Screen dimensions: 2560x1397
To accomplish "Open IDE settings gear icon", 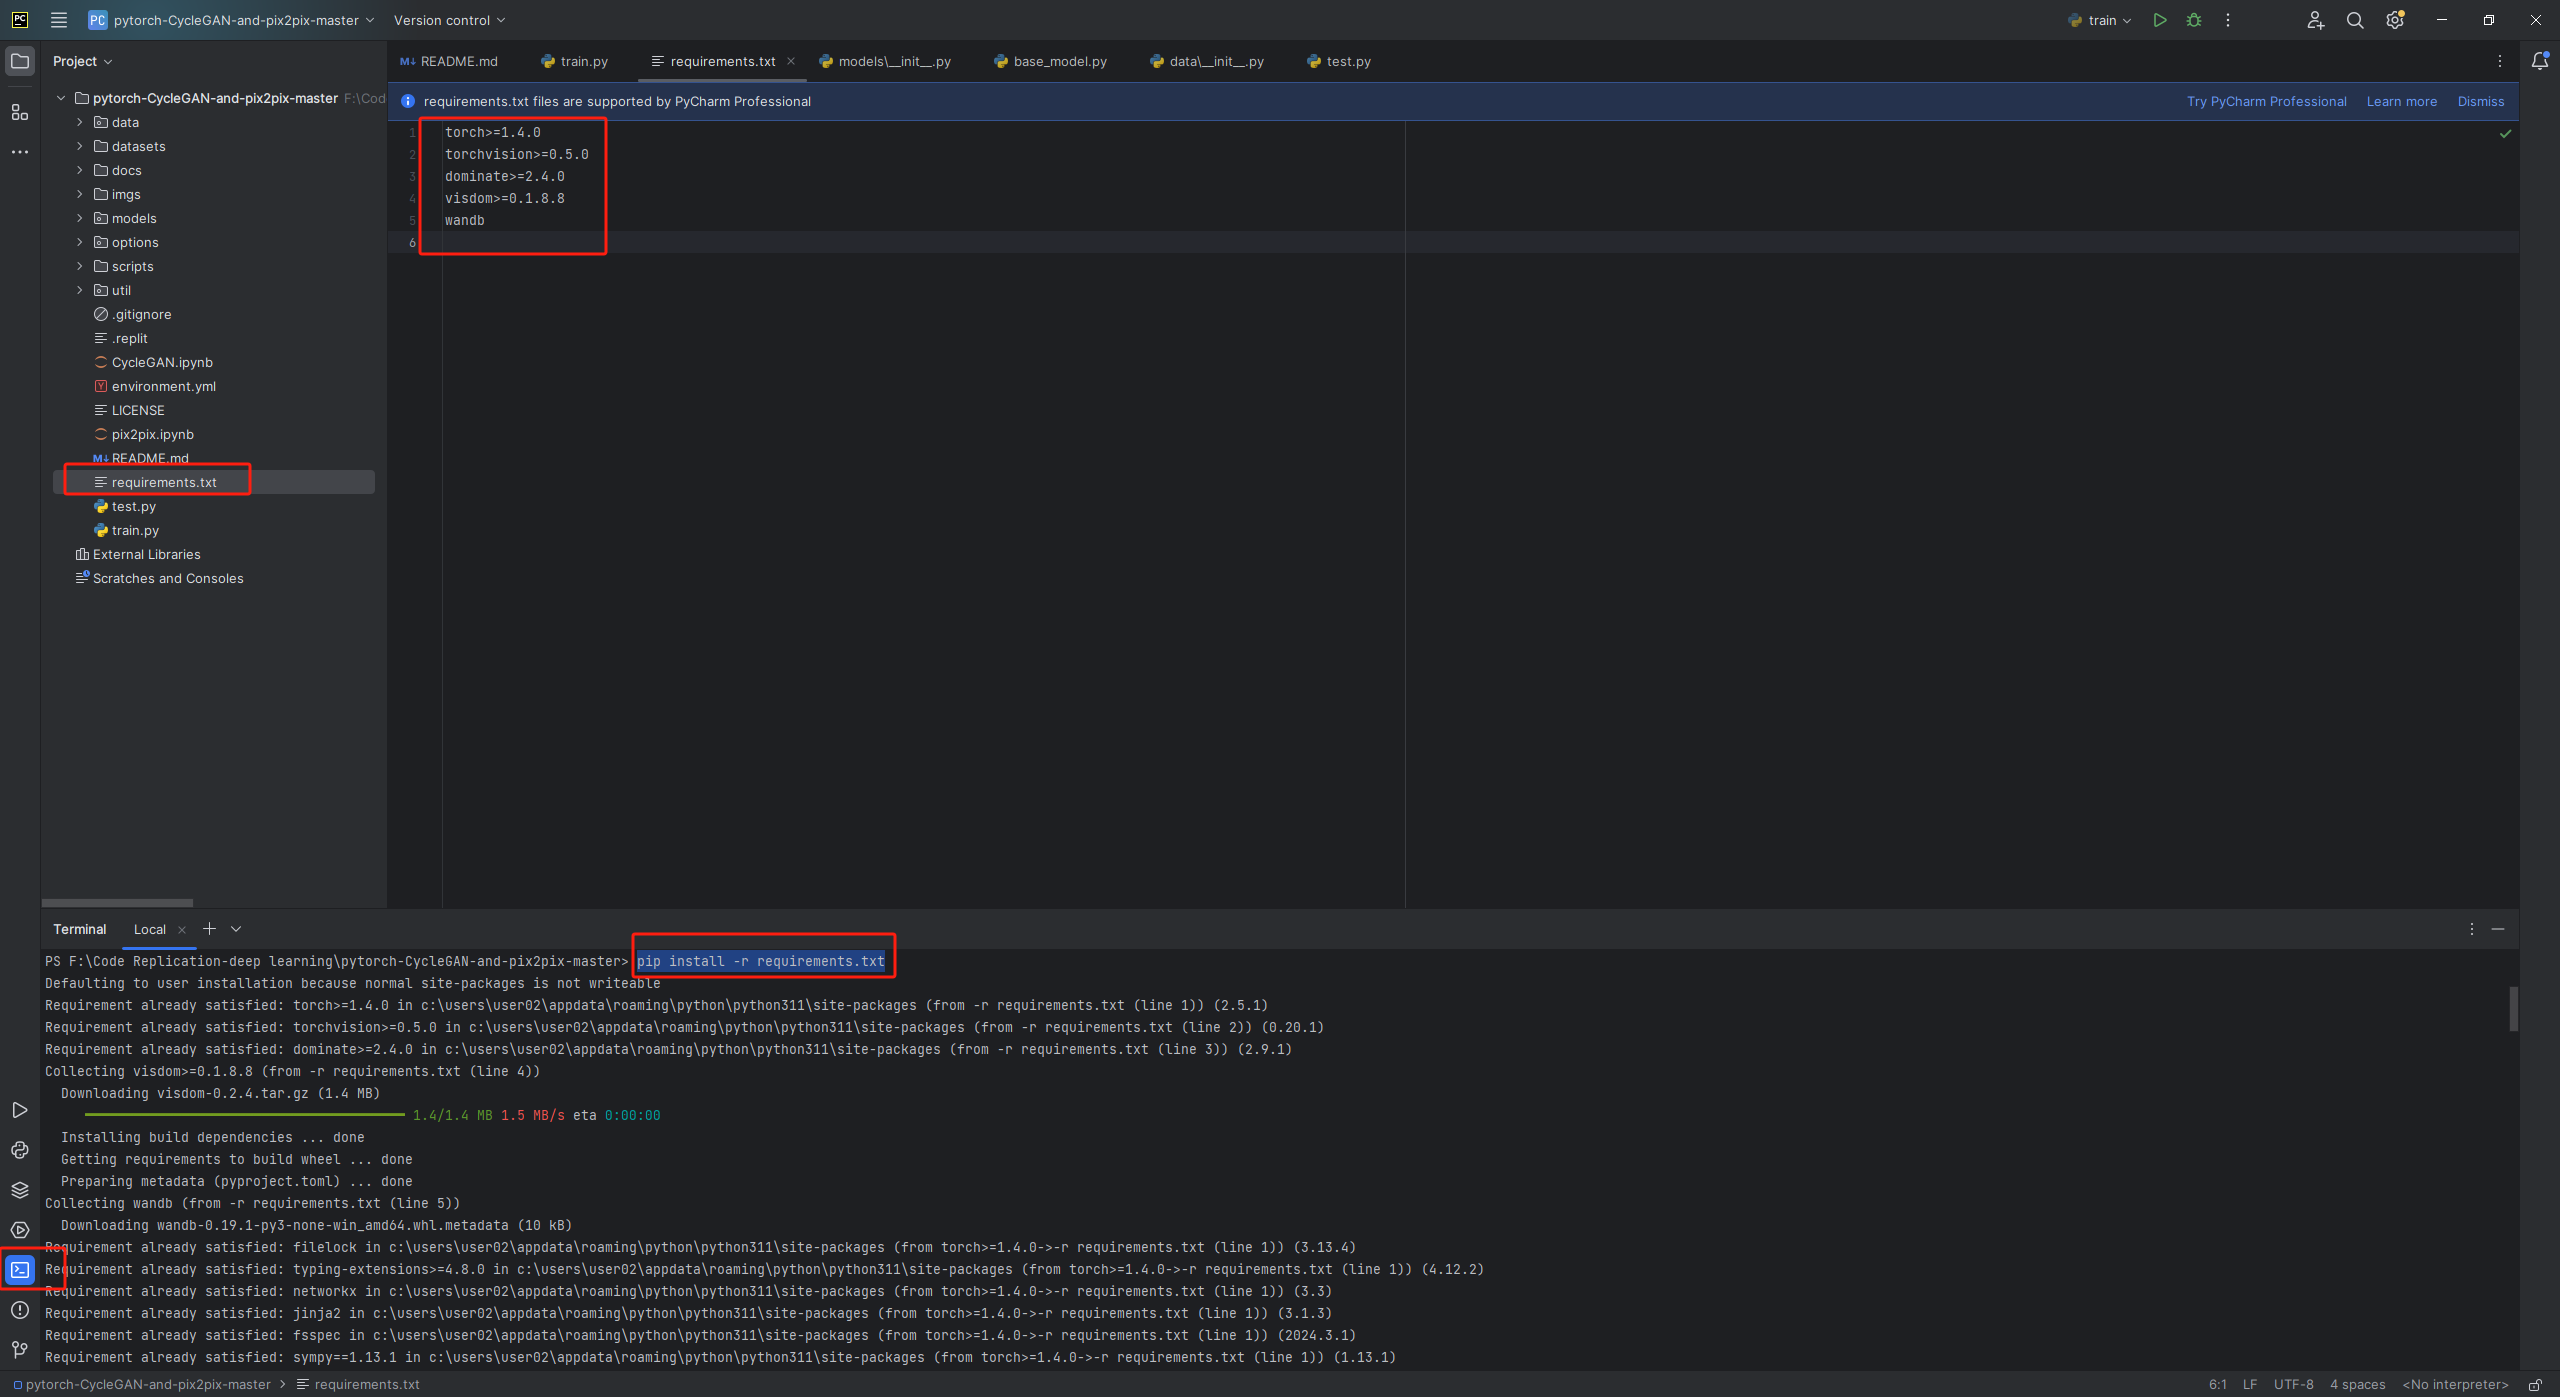I will 2394,20.
